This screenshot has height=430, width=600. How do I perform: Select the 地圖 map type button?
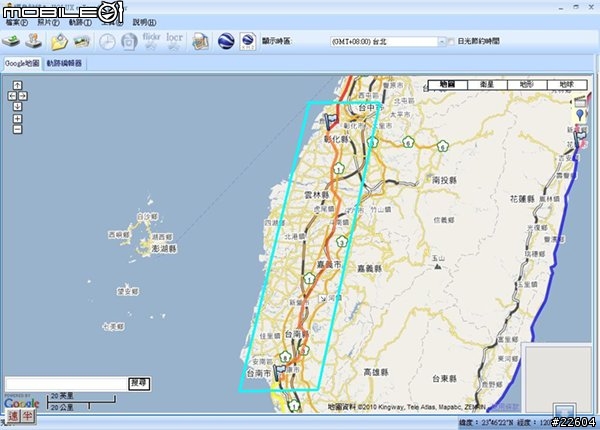(x=448, y=85)
